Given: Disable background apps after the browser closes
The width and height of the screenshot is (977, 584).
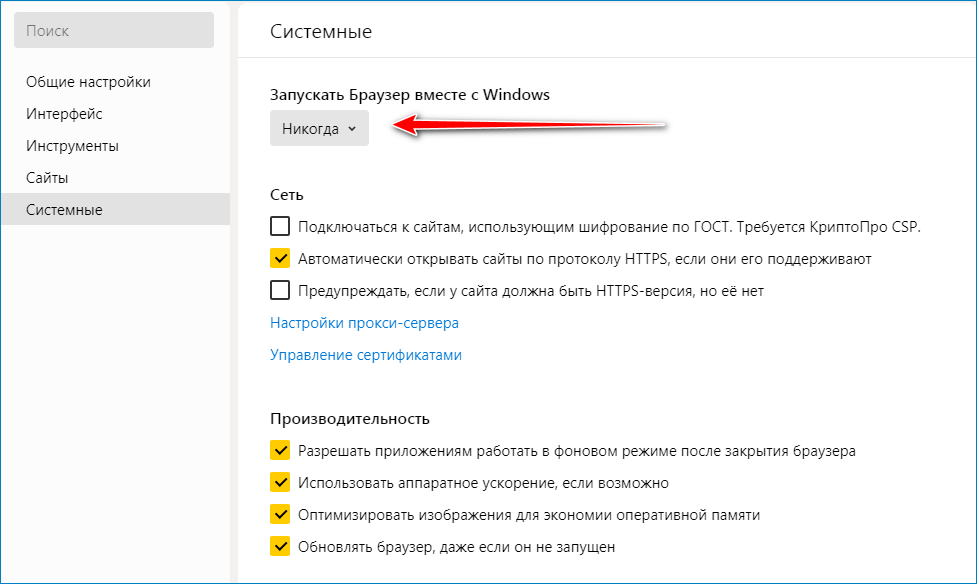Looking at the screenshot, I should pyautogui.click(x=280, y=451).
